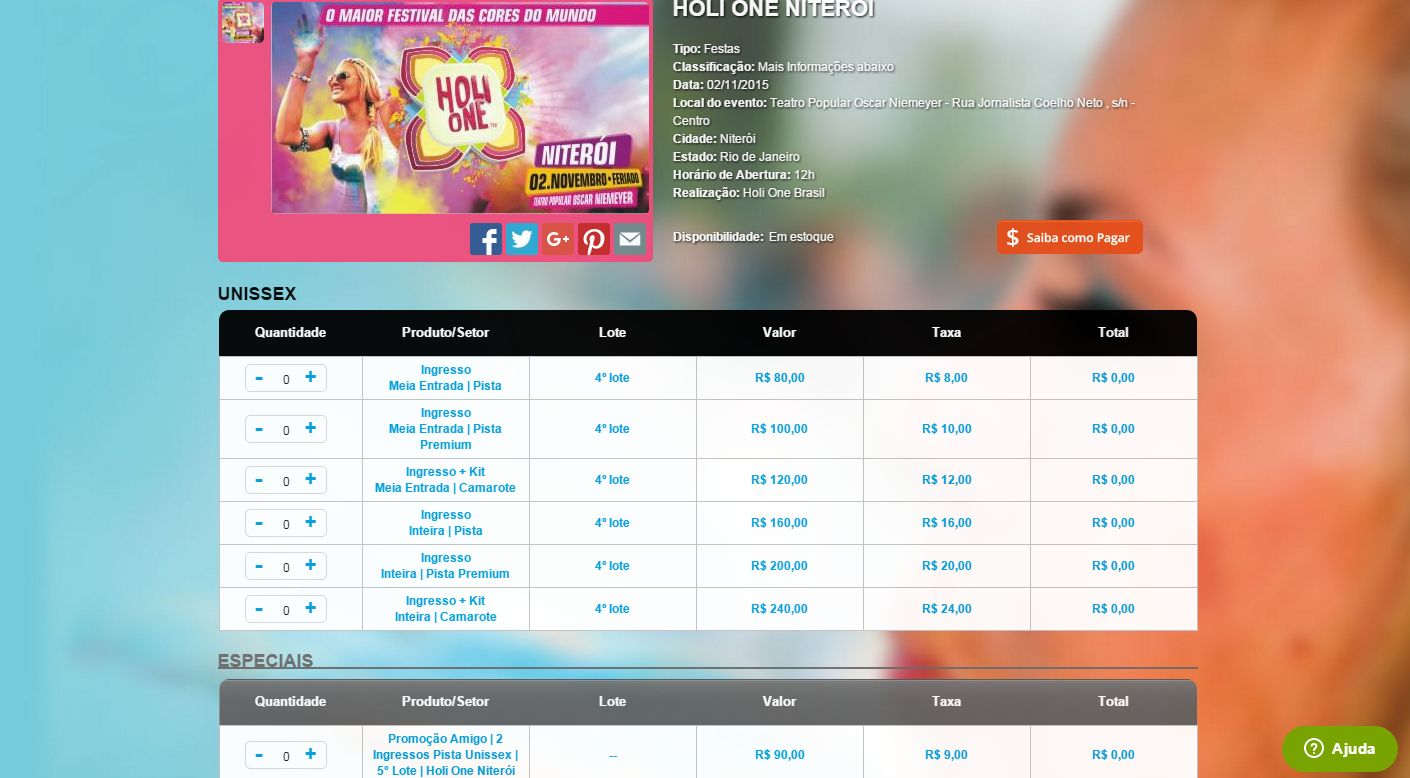Increase quantity for Inteira Camarote ticket

click(x=310, y=608)
